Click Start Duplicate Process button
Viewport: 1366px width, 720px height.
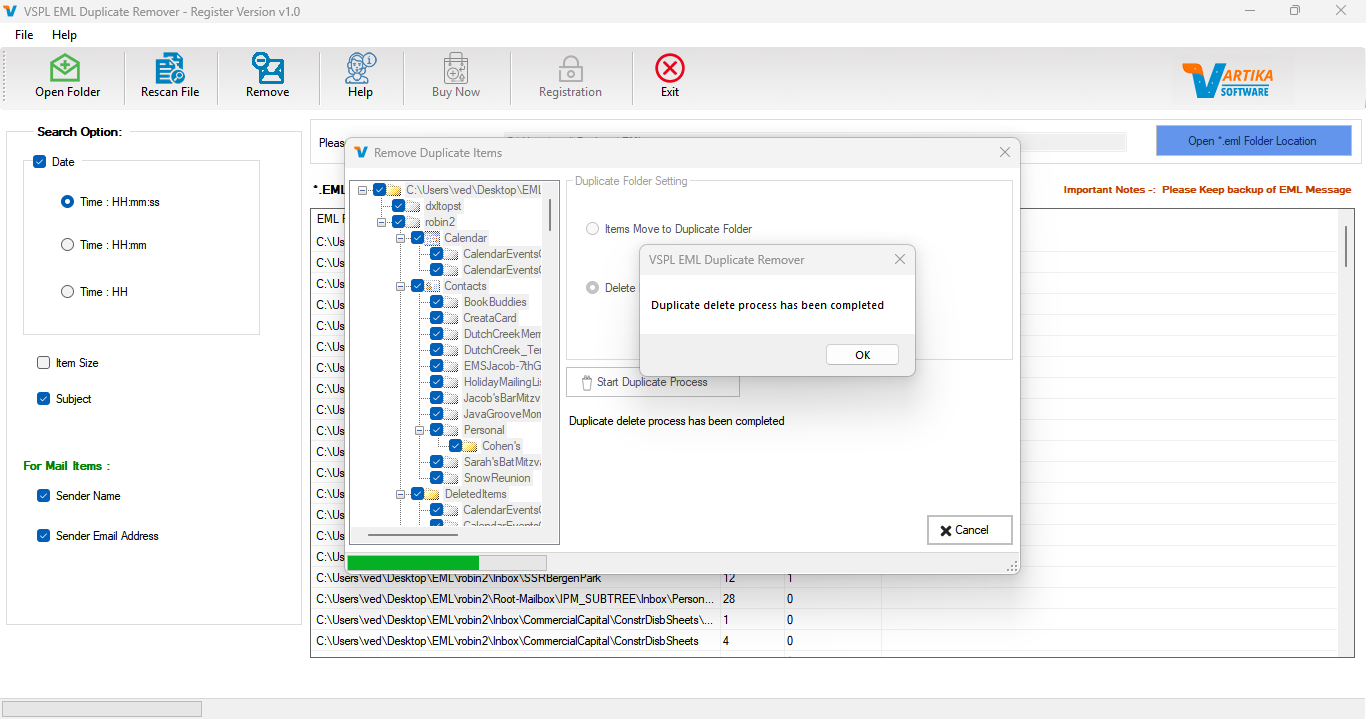[x=653, y=382]
